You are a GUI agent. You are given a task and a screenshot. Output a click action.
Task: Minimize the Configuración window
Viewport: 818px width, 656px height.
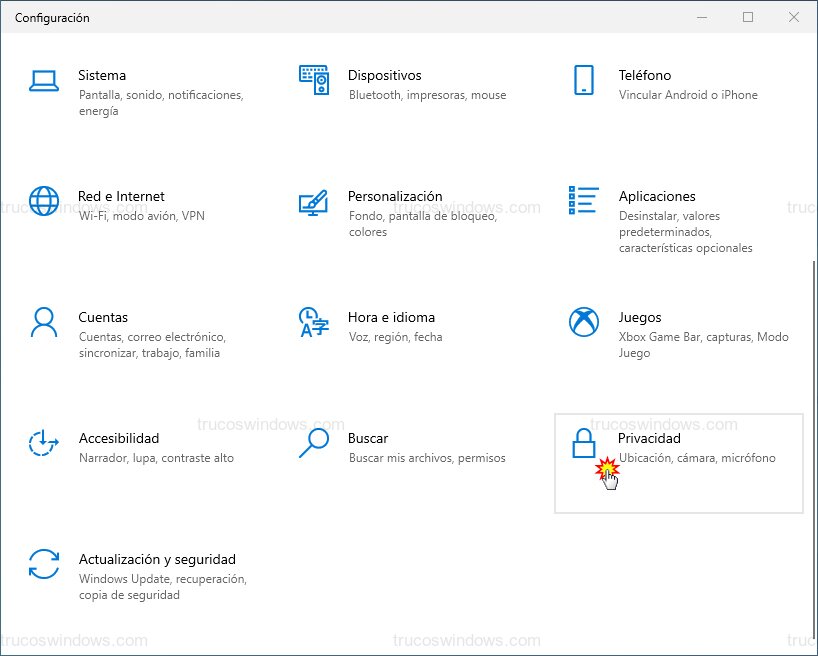pyautogui.click(x=703, y=17)
